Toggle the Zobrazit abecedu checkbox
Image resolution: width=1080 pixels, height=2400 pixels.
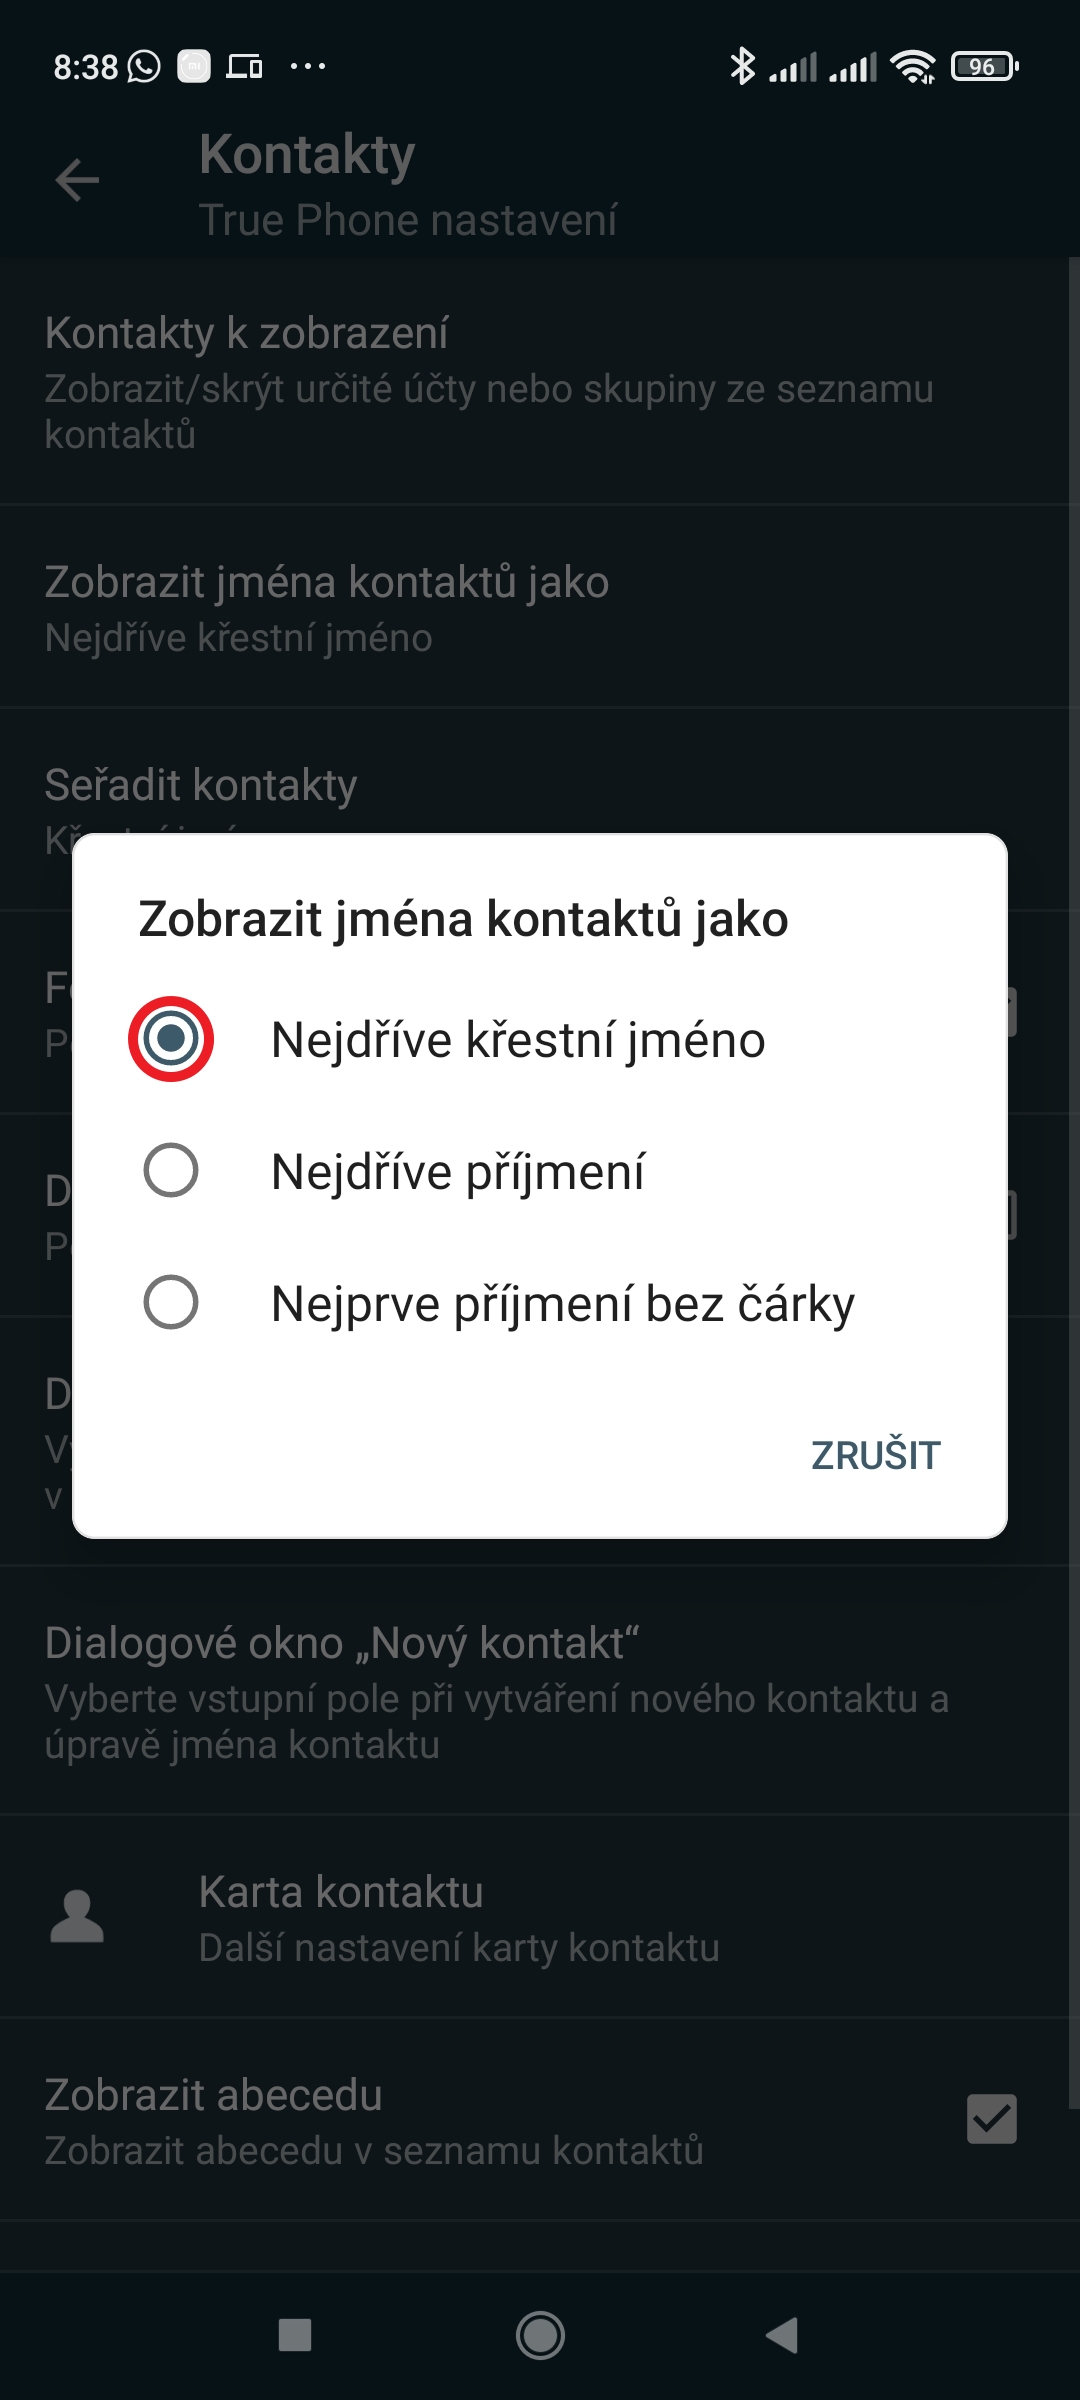[x=991, y=2119]
